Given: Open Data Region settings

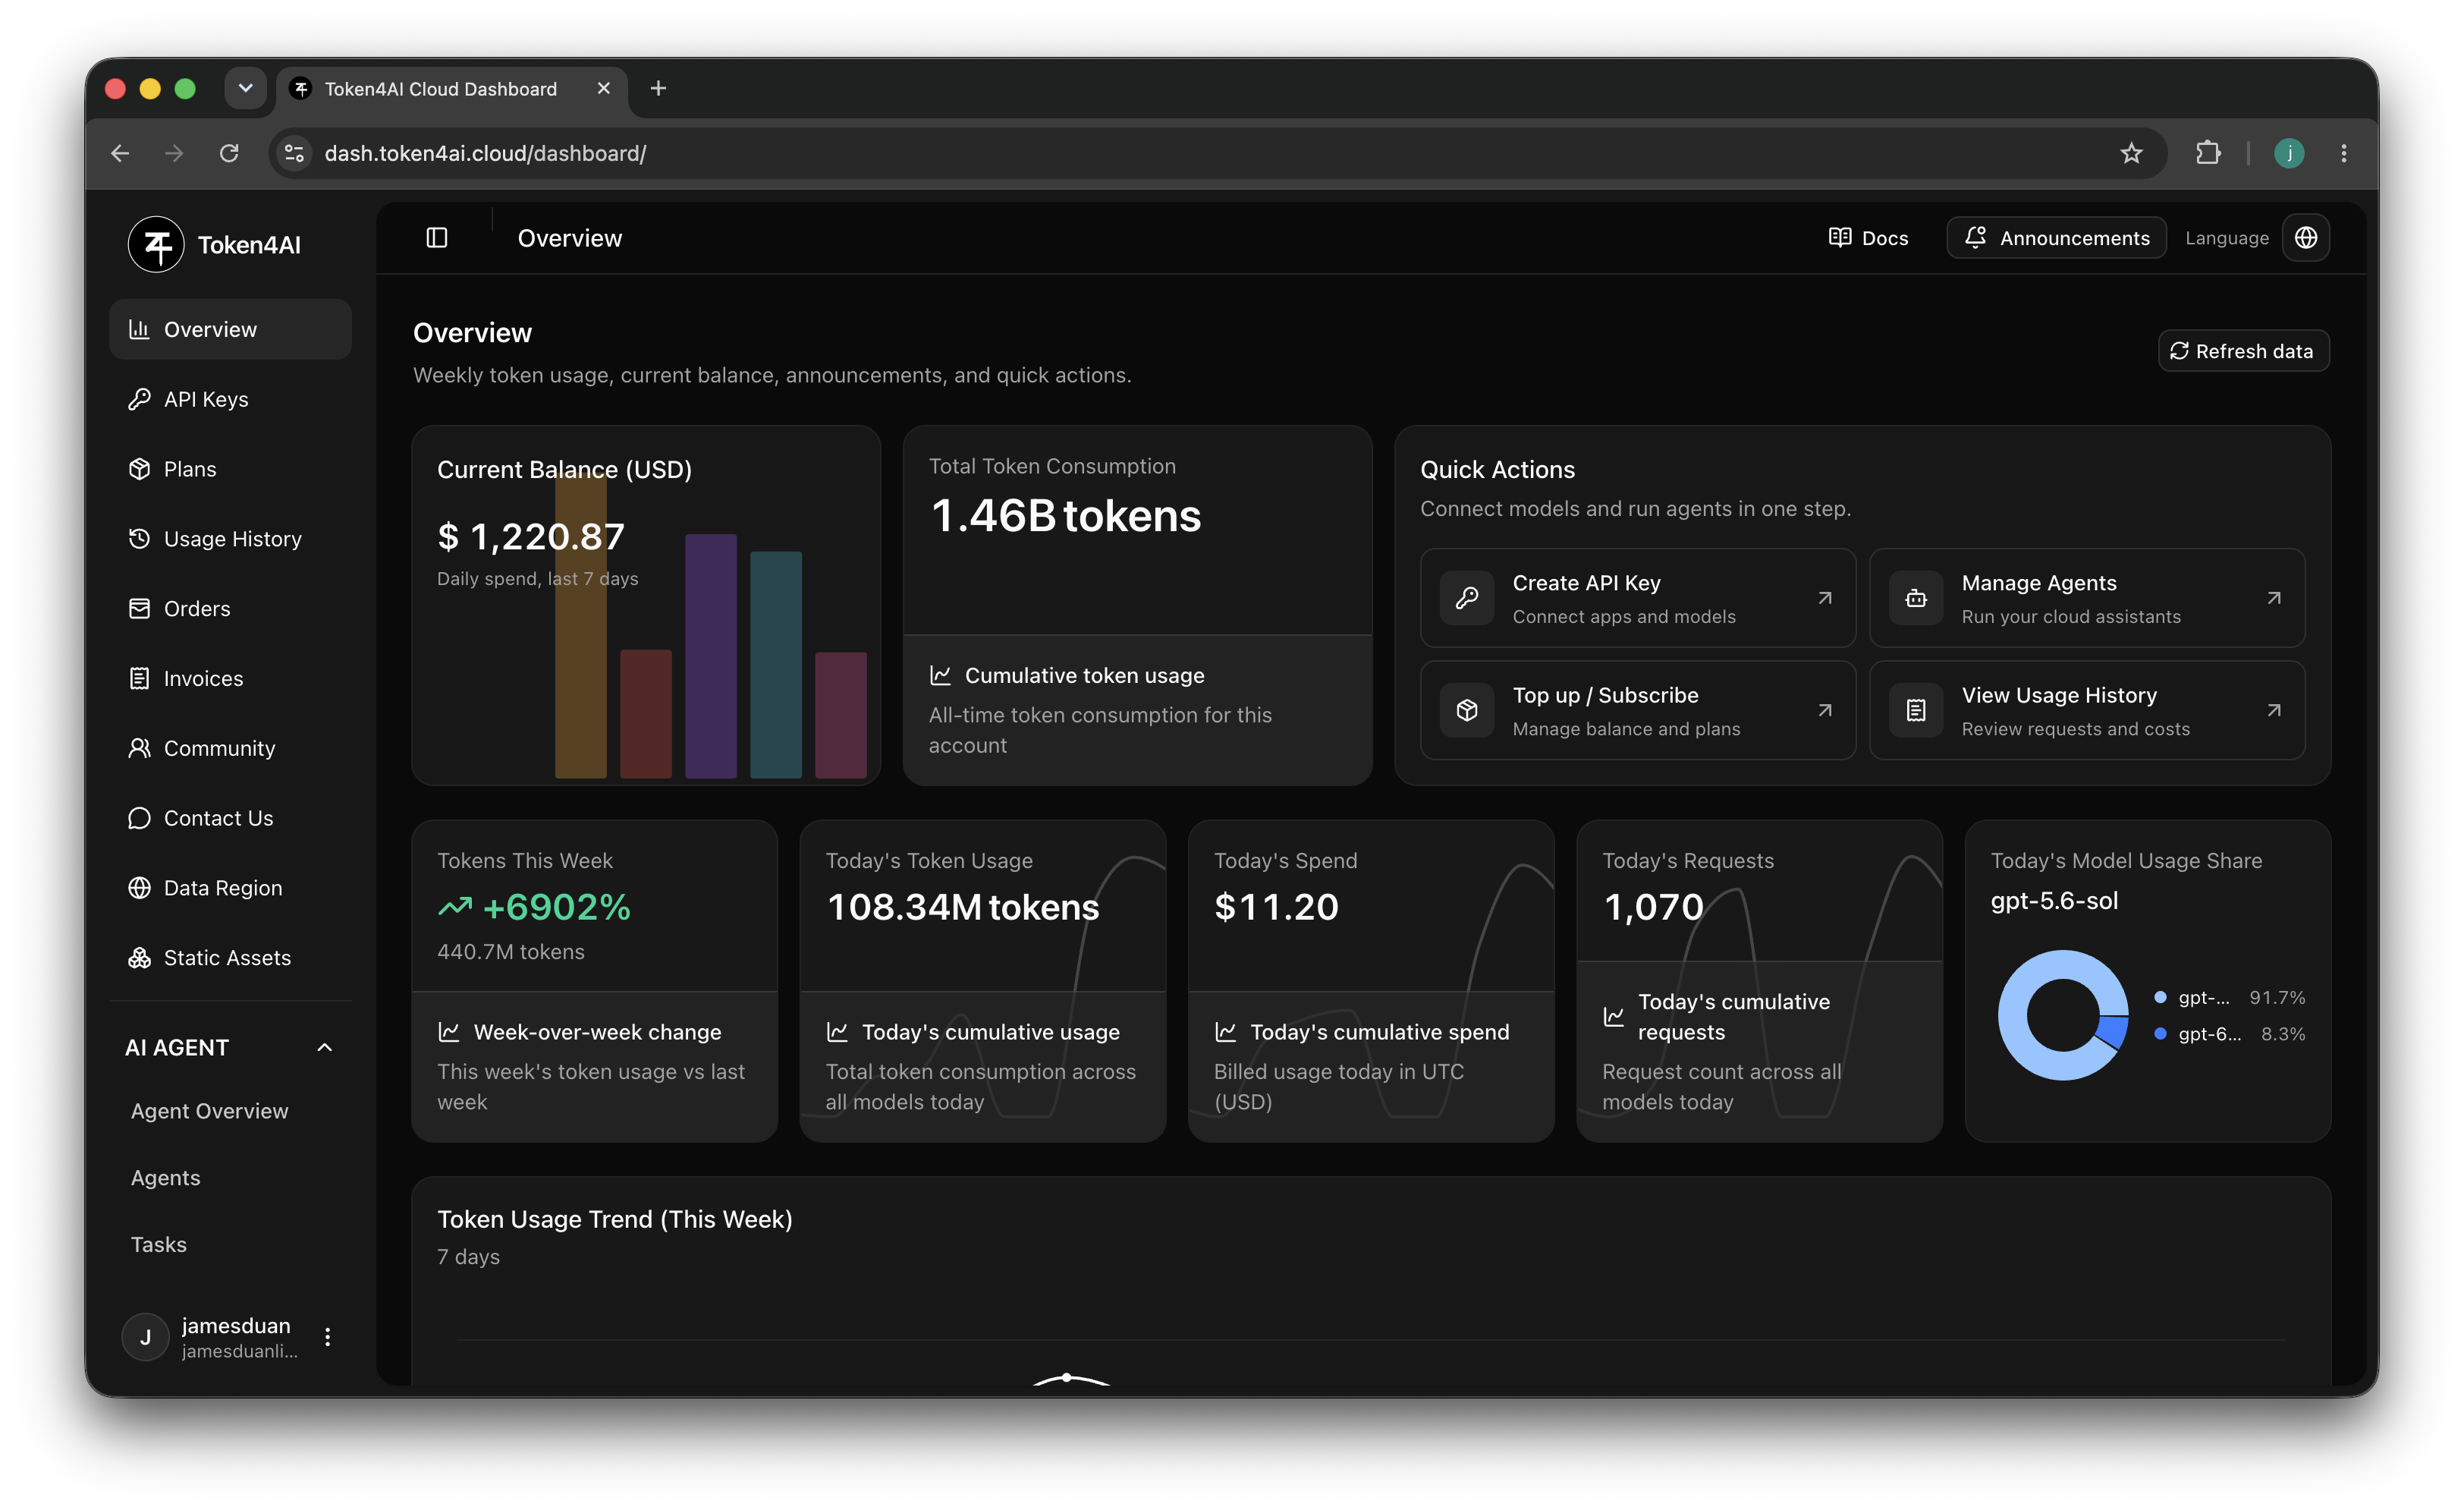Looking at the screenshot, I should pyautogui.click(x=230, y=888).
